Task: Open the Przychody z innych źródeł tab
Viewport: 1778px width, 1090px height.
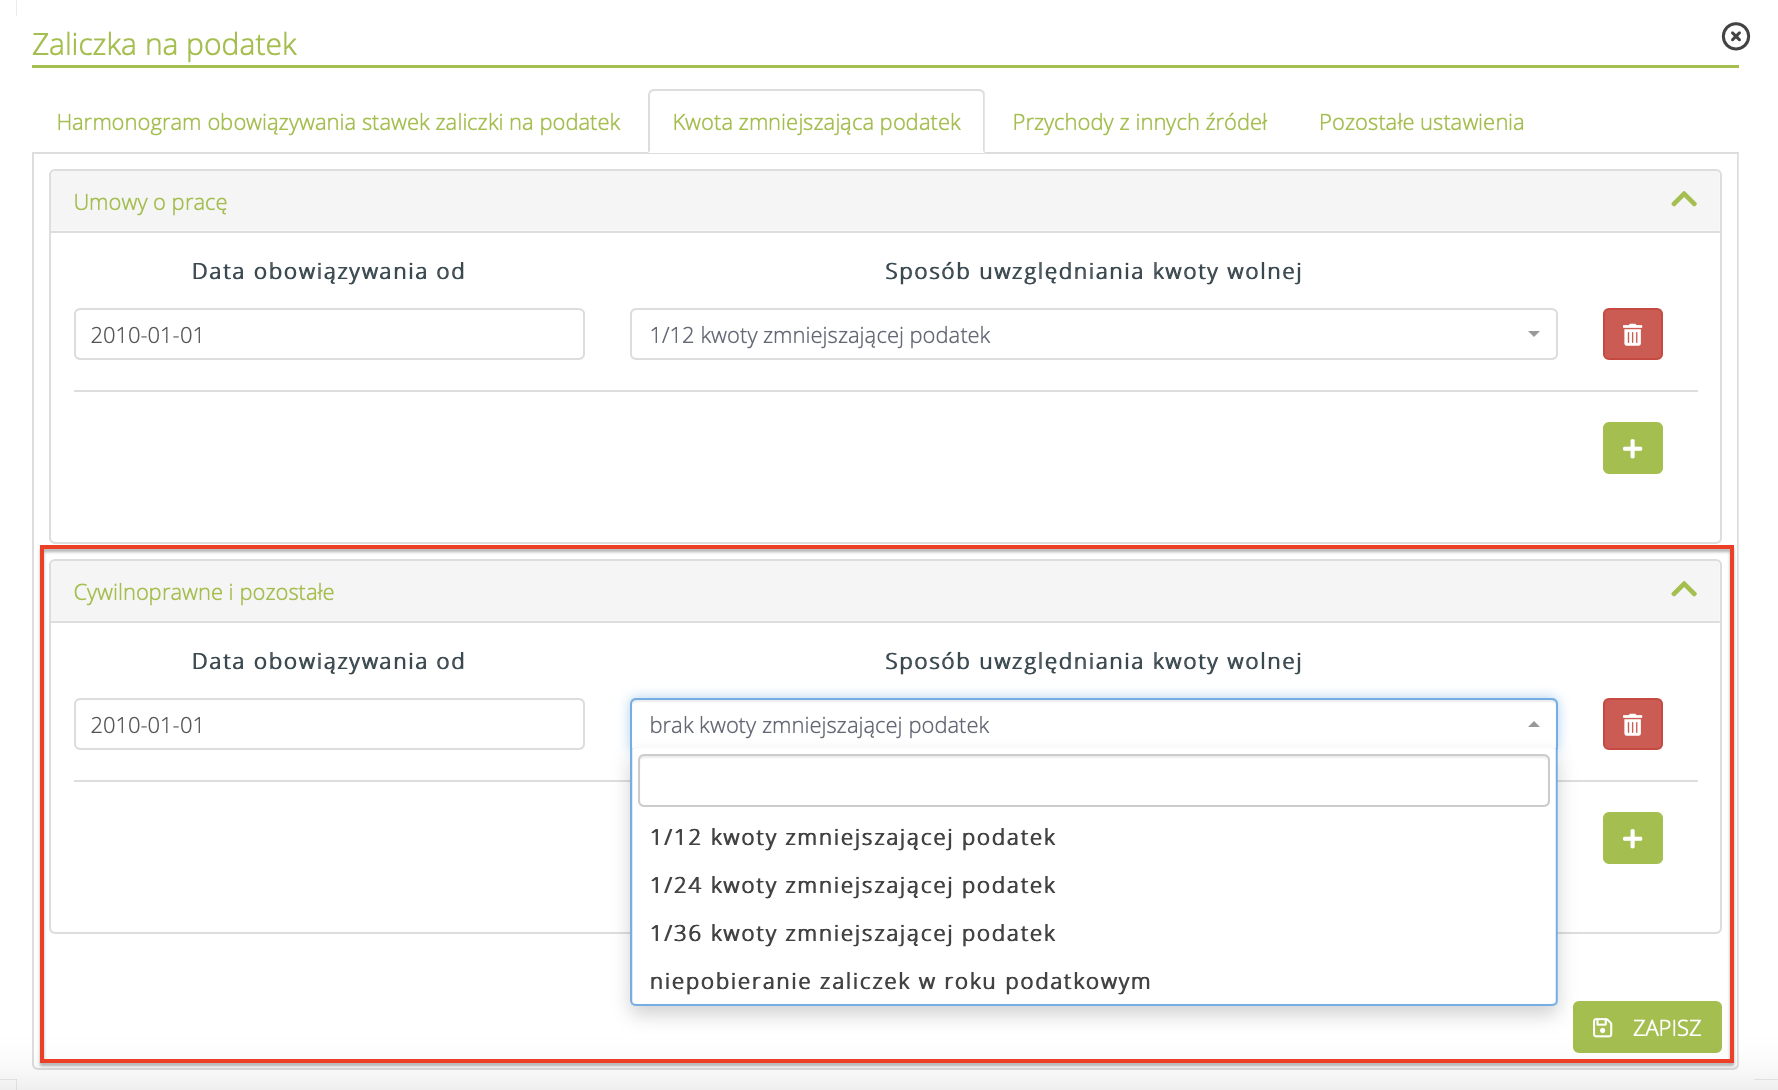Action: tap(1139, 122)
